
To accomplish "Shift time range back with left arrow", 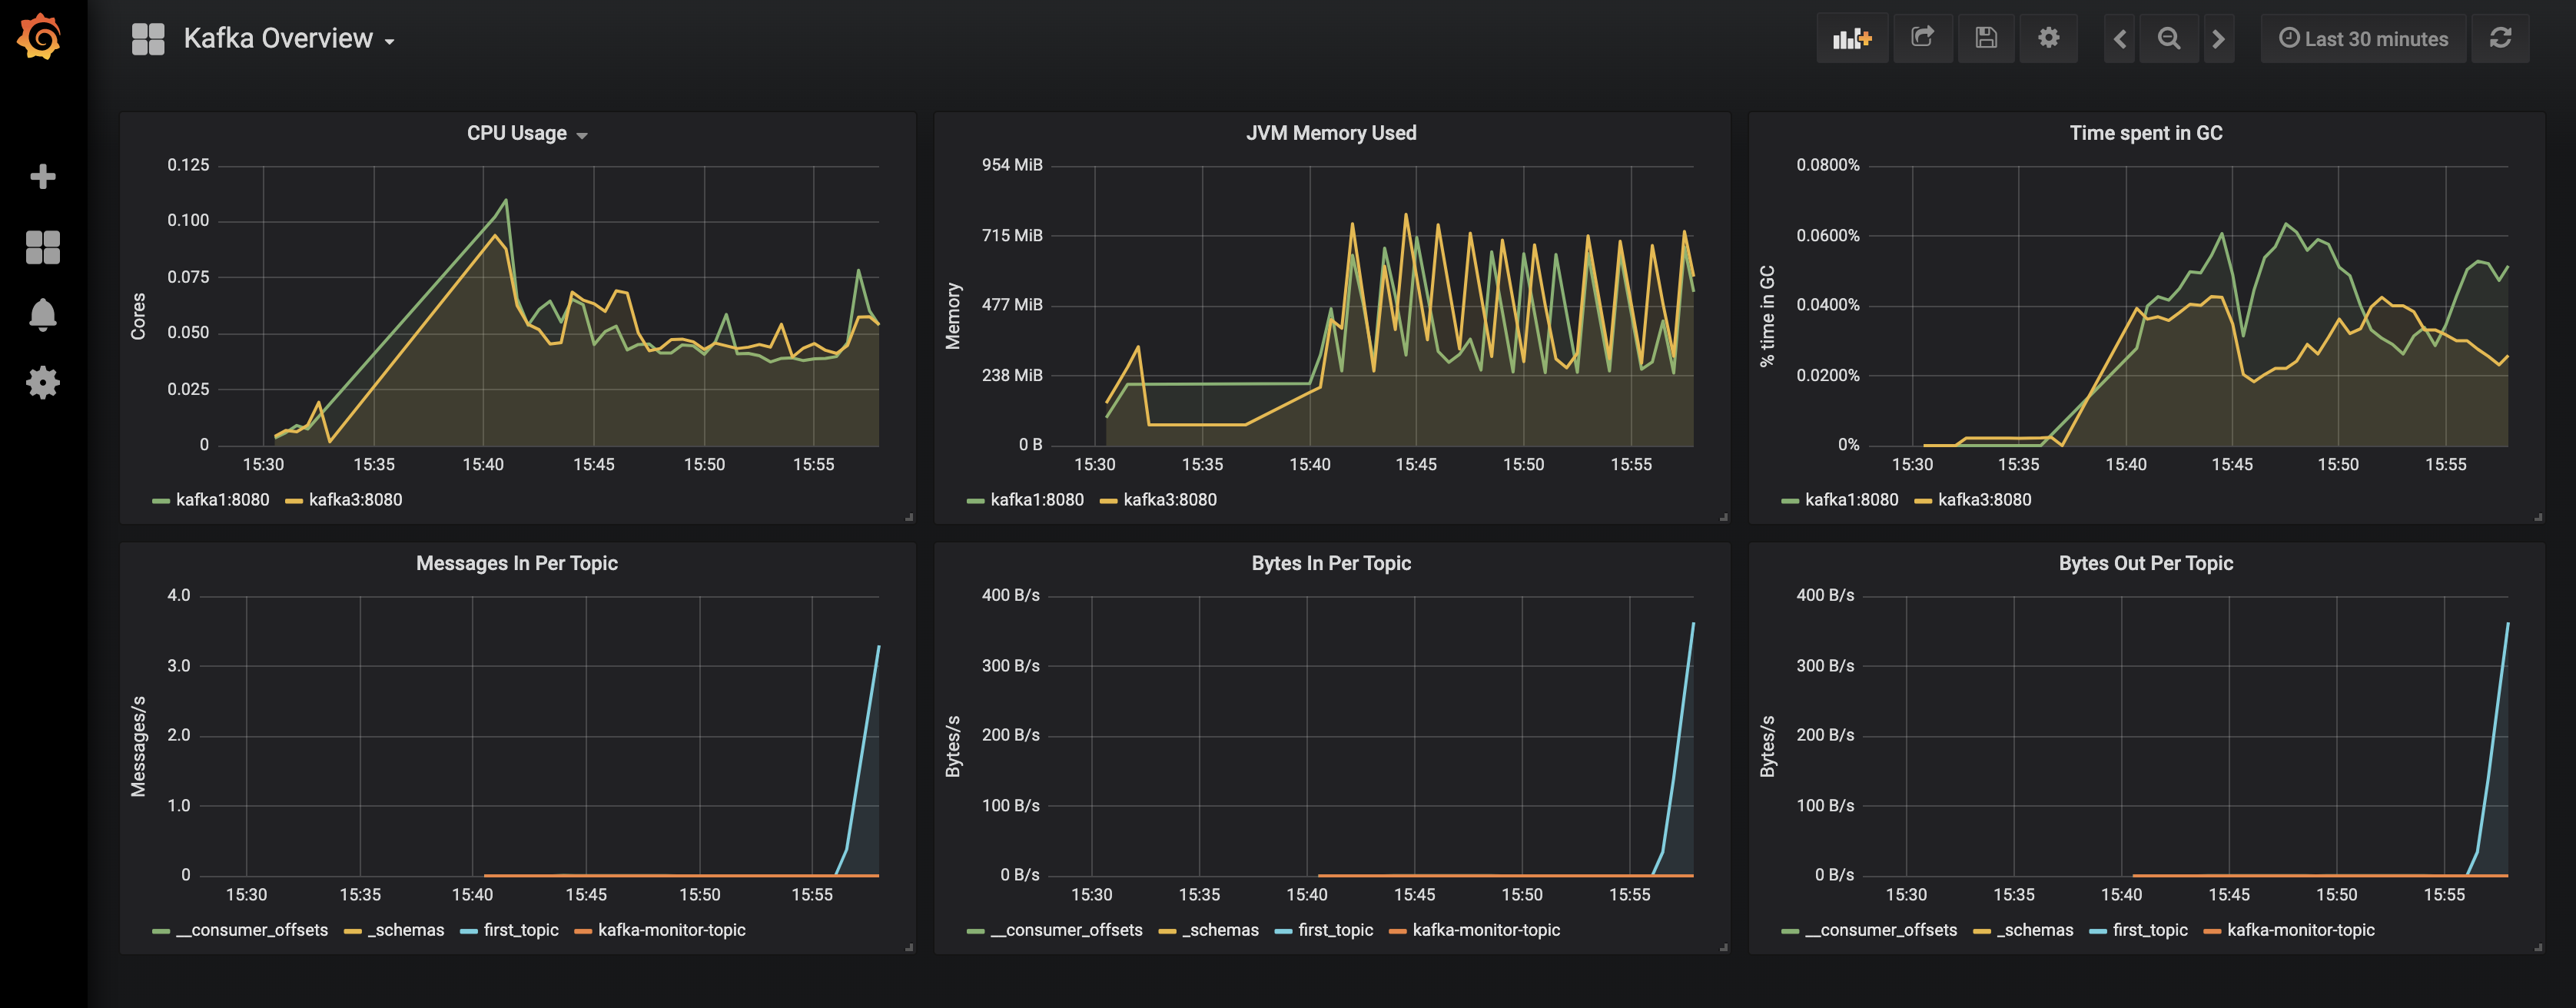I will tap(2120, 39).
